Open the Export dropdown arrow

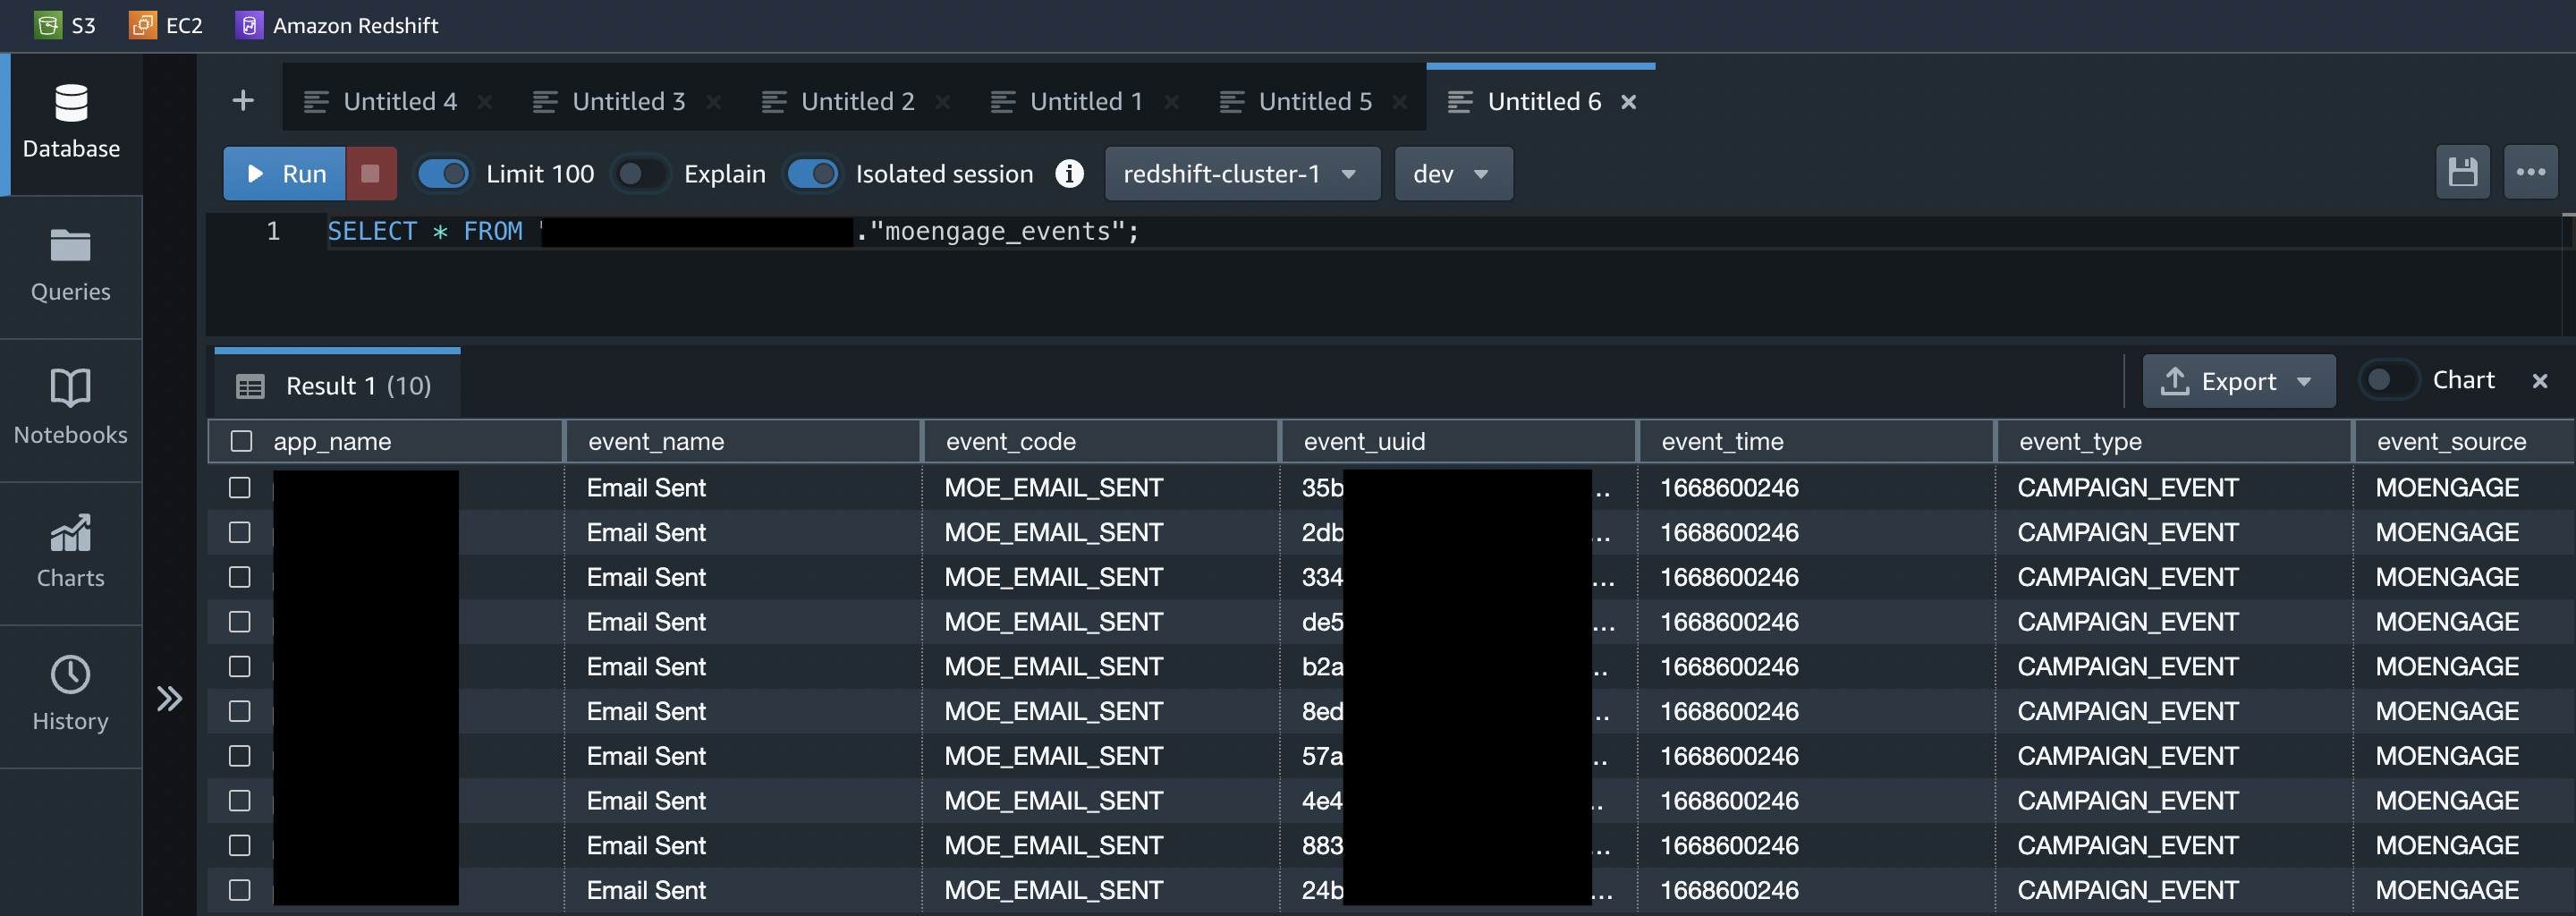[x=2306, y=381]
